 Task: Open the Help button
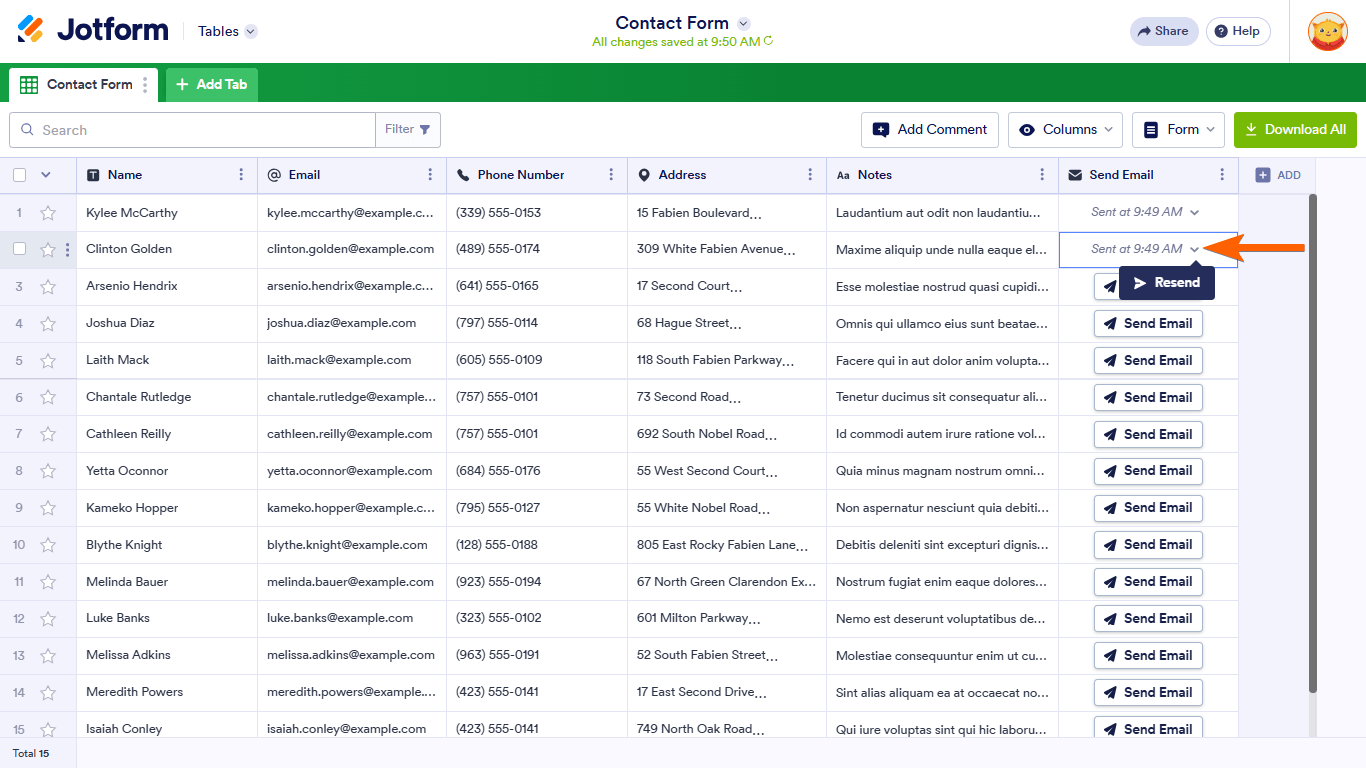[x=1238, y=31]
